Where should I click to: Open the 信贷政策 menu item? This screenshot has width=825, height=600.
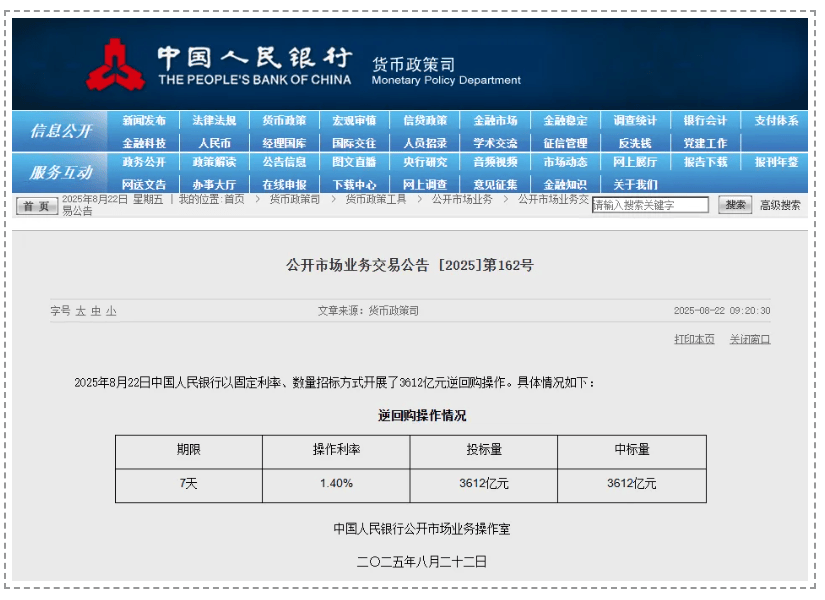coord(425,121)
